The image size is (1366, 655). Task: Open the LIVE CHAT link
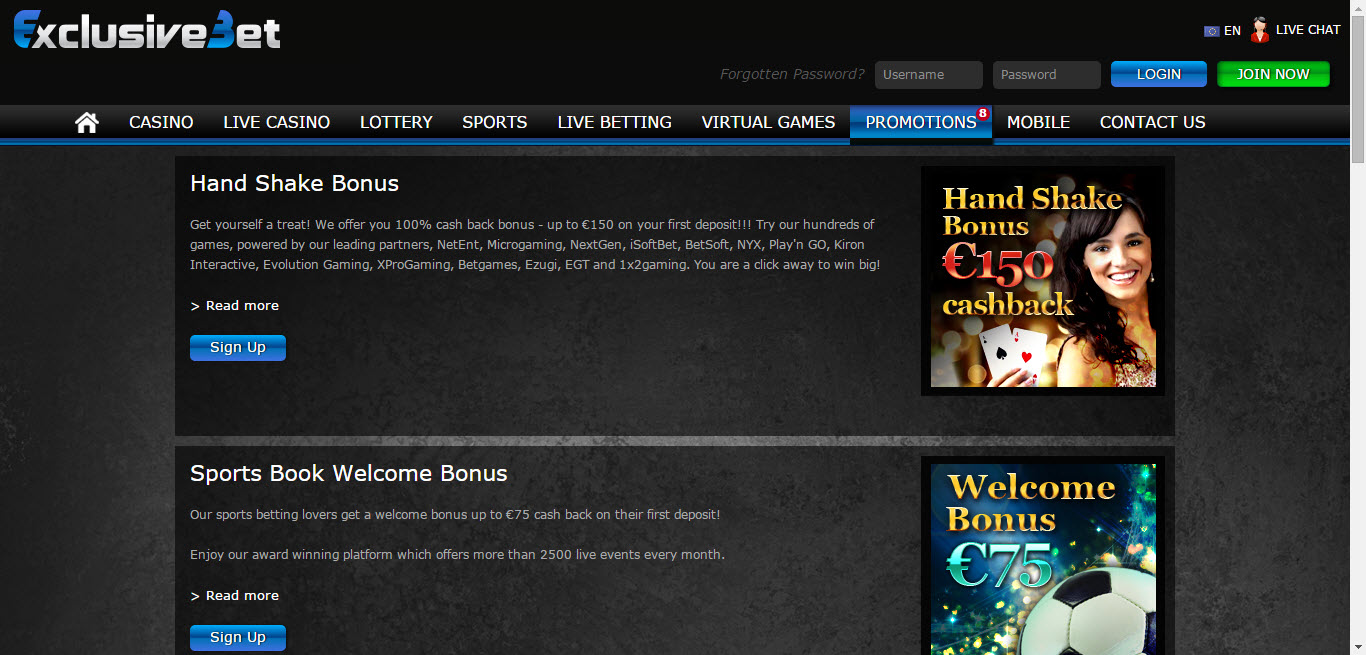[1308, 30]
